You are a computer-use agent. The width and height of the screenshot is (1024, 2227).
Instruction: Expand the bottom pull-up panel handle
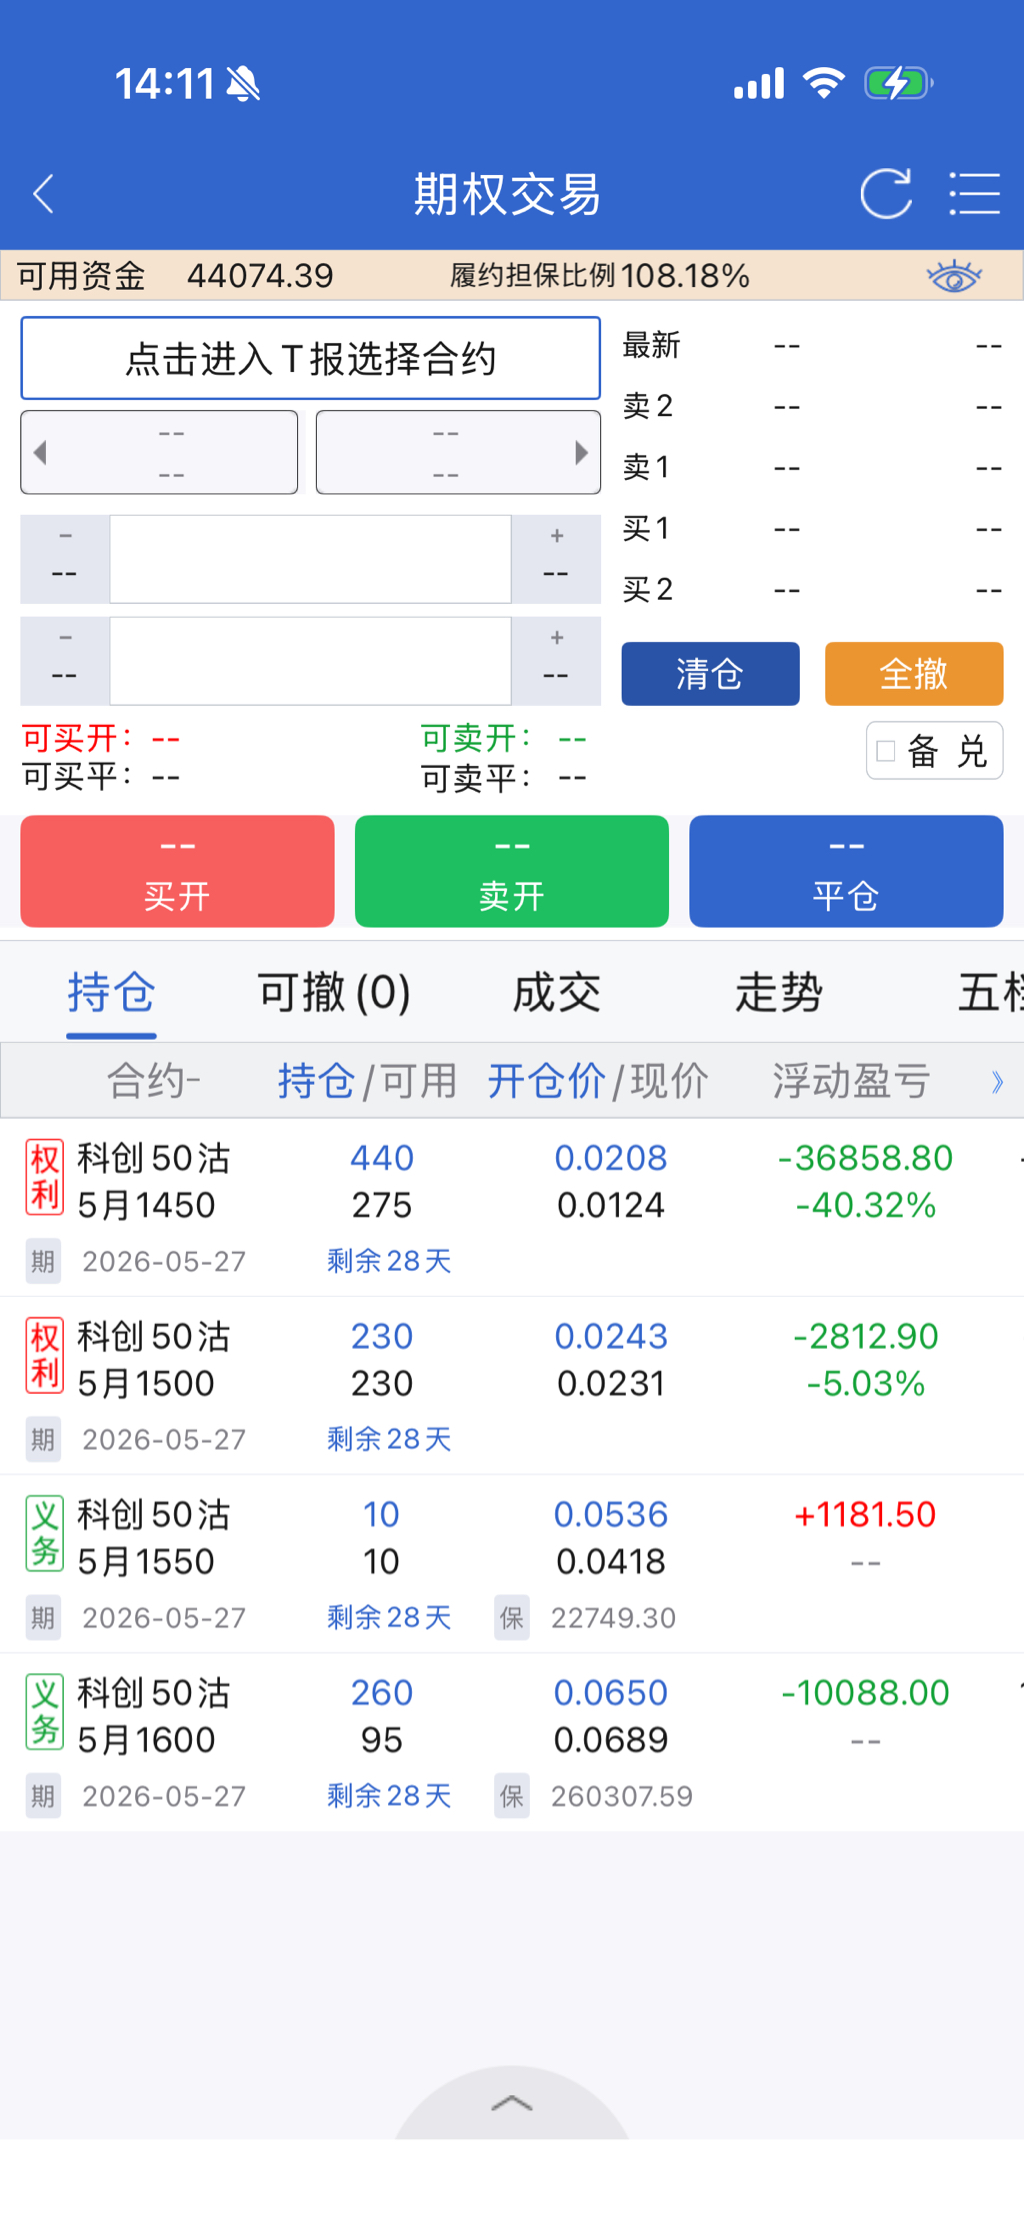512,2102
